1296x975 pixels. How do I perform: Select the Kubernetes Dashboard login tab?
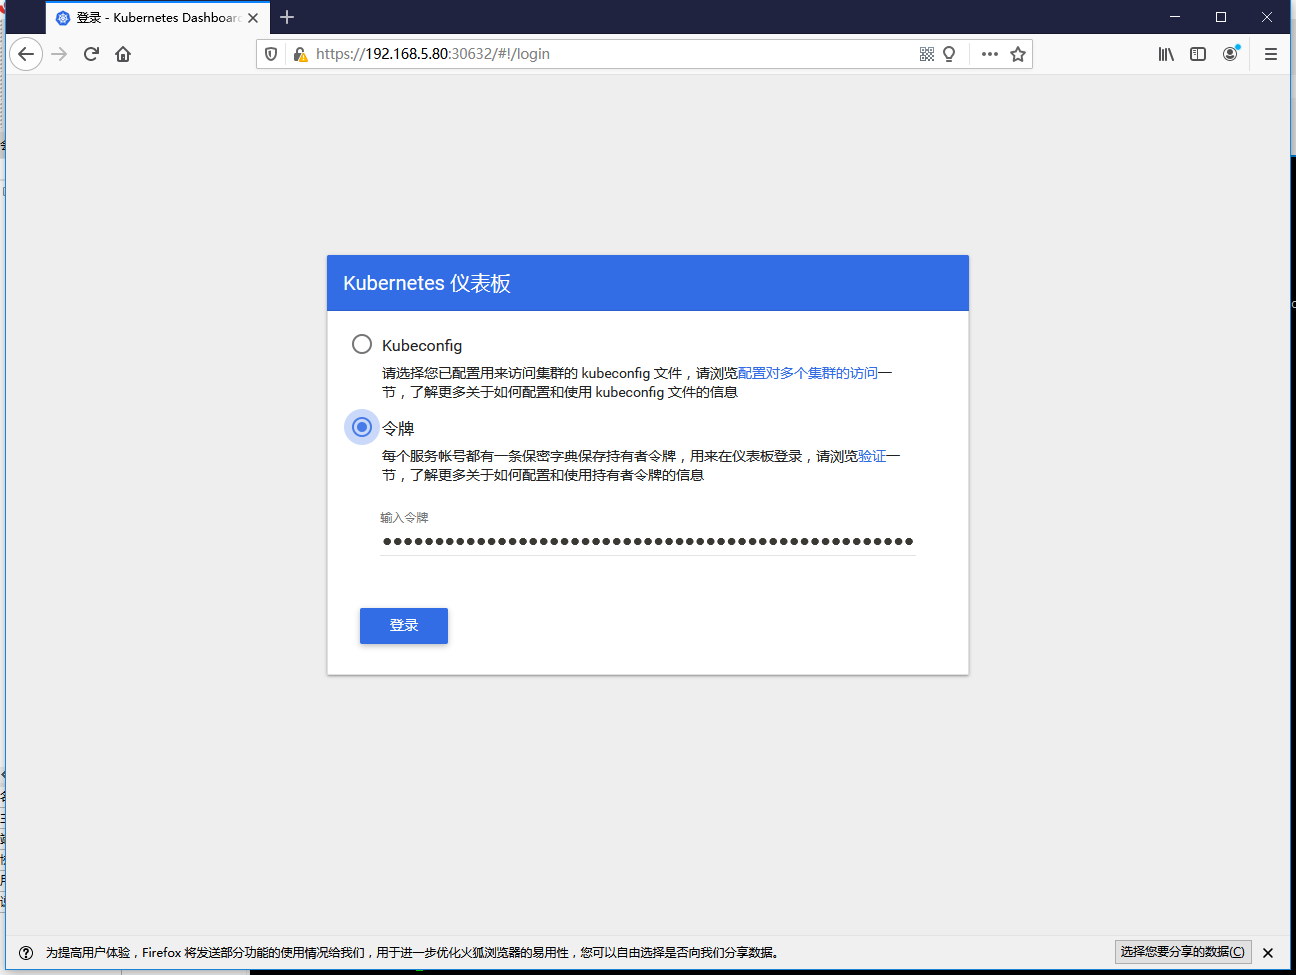(158, 18)
